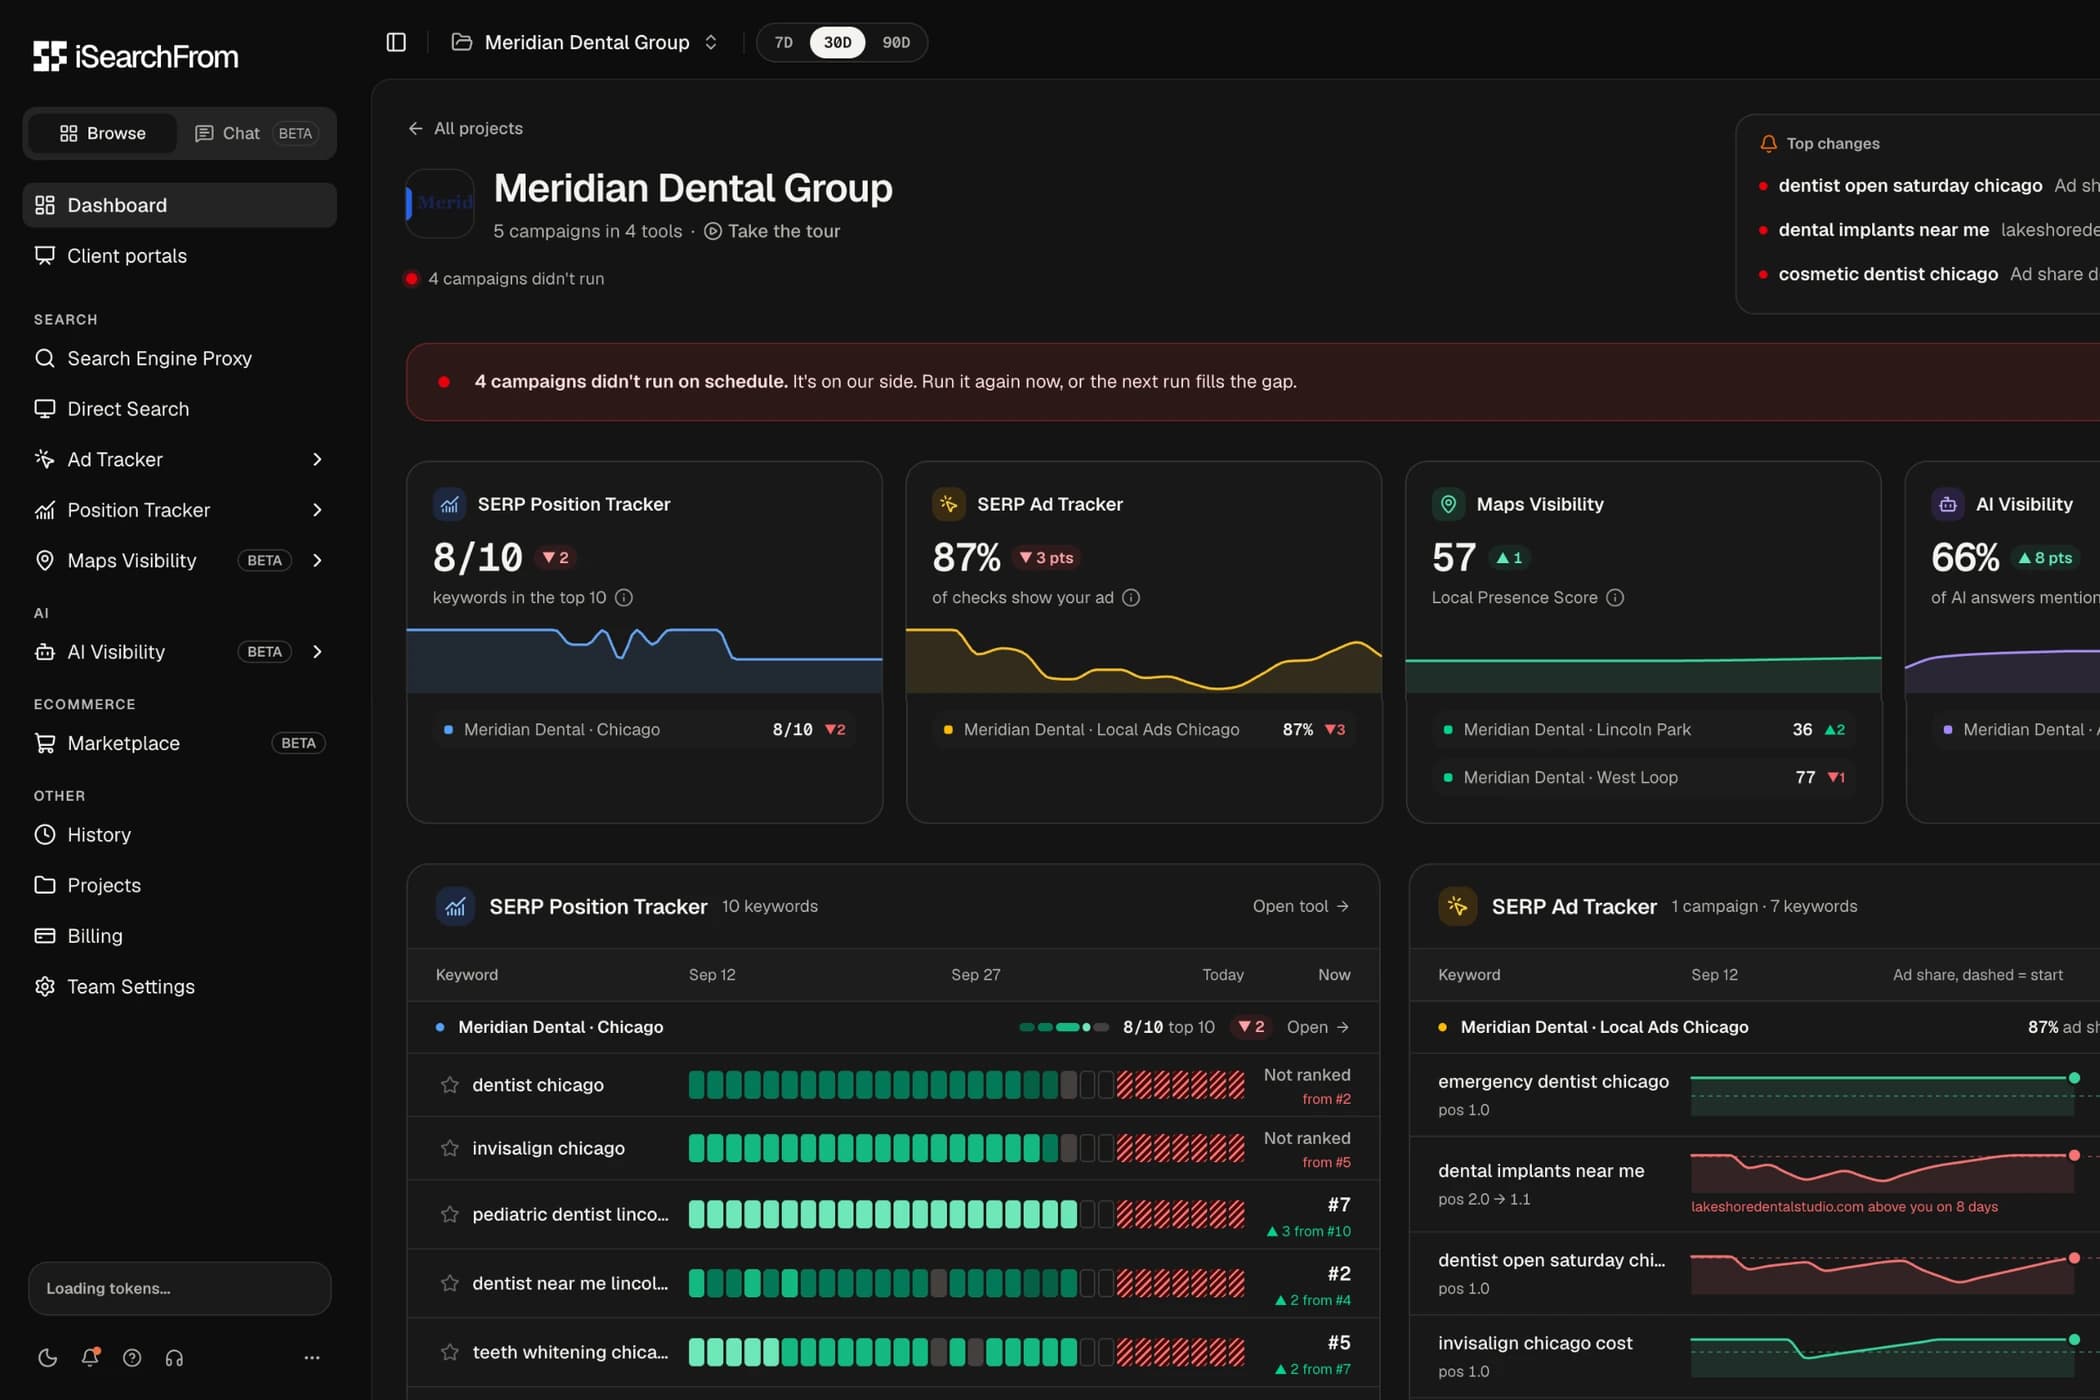Open Direct Search in sidebar

[x=180, y=409]
